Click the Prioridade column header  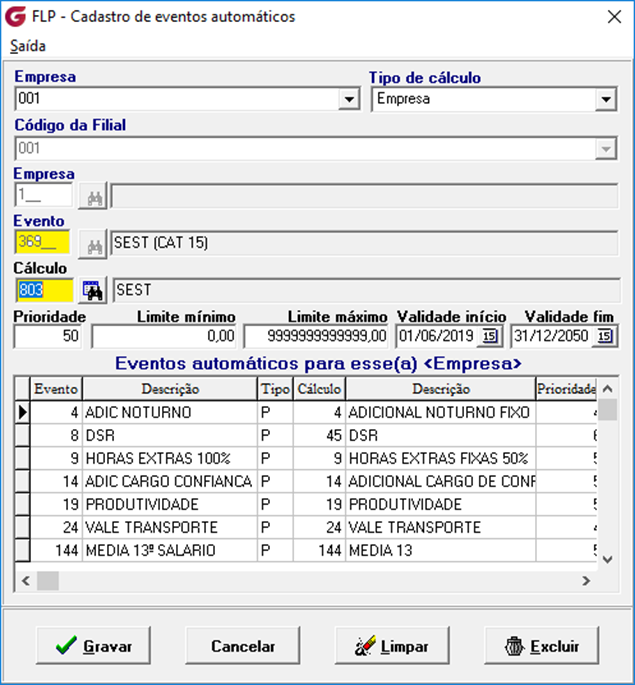[x=566, y=389]
